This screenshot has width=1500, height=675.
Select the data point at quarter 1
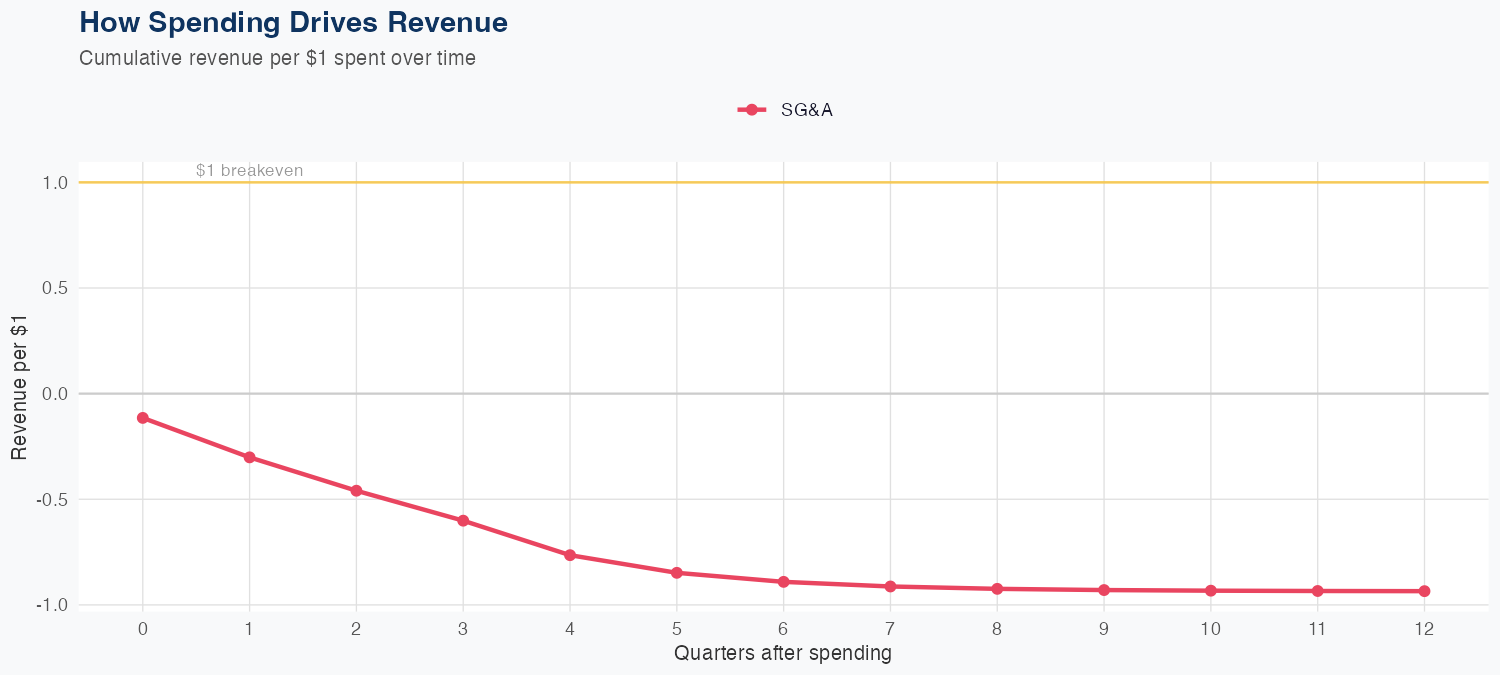click(x=249, y=457)
